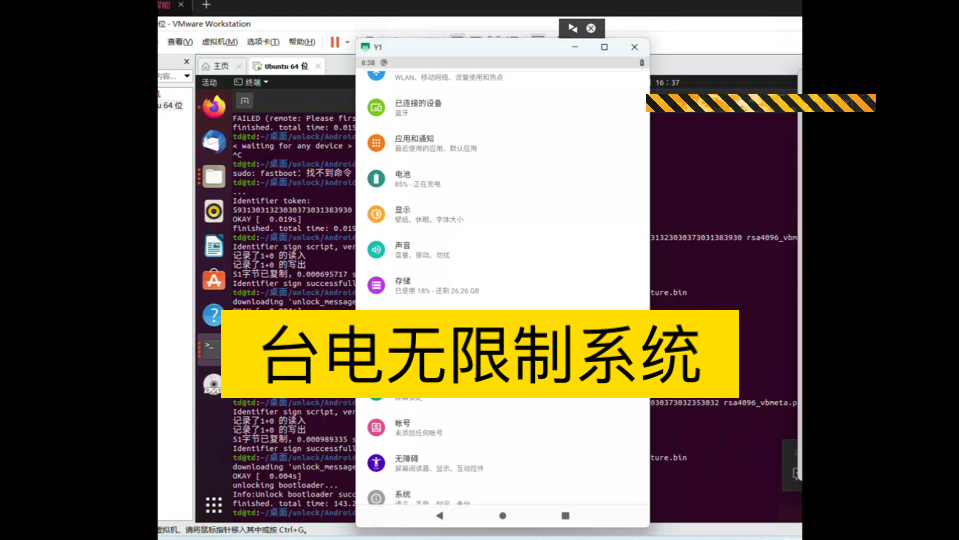Select the 电池 85% 正在充电 text
The width and height of the screenshot is (959, 540).
point(418,179)
